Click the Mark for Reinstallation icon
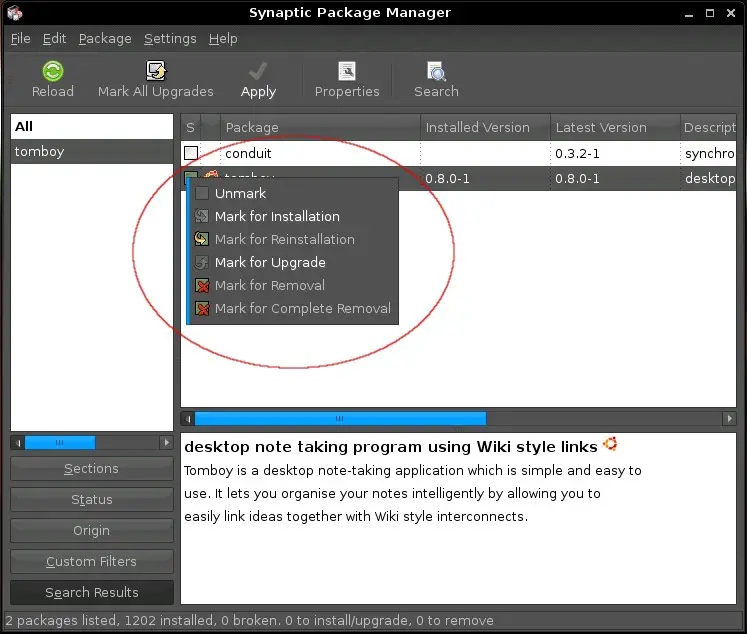 click(202, 239)
